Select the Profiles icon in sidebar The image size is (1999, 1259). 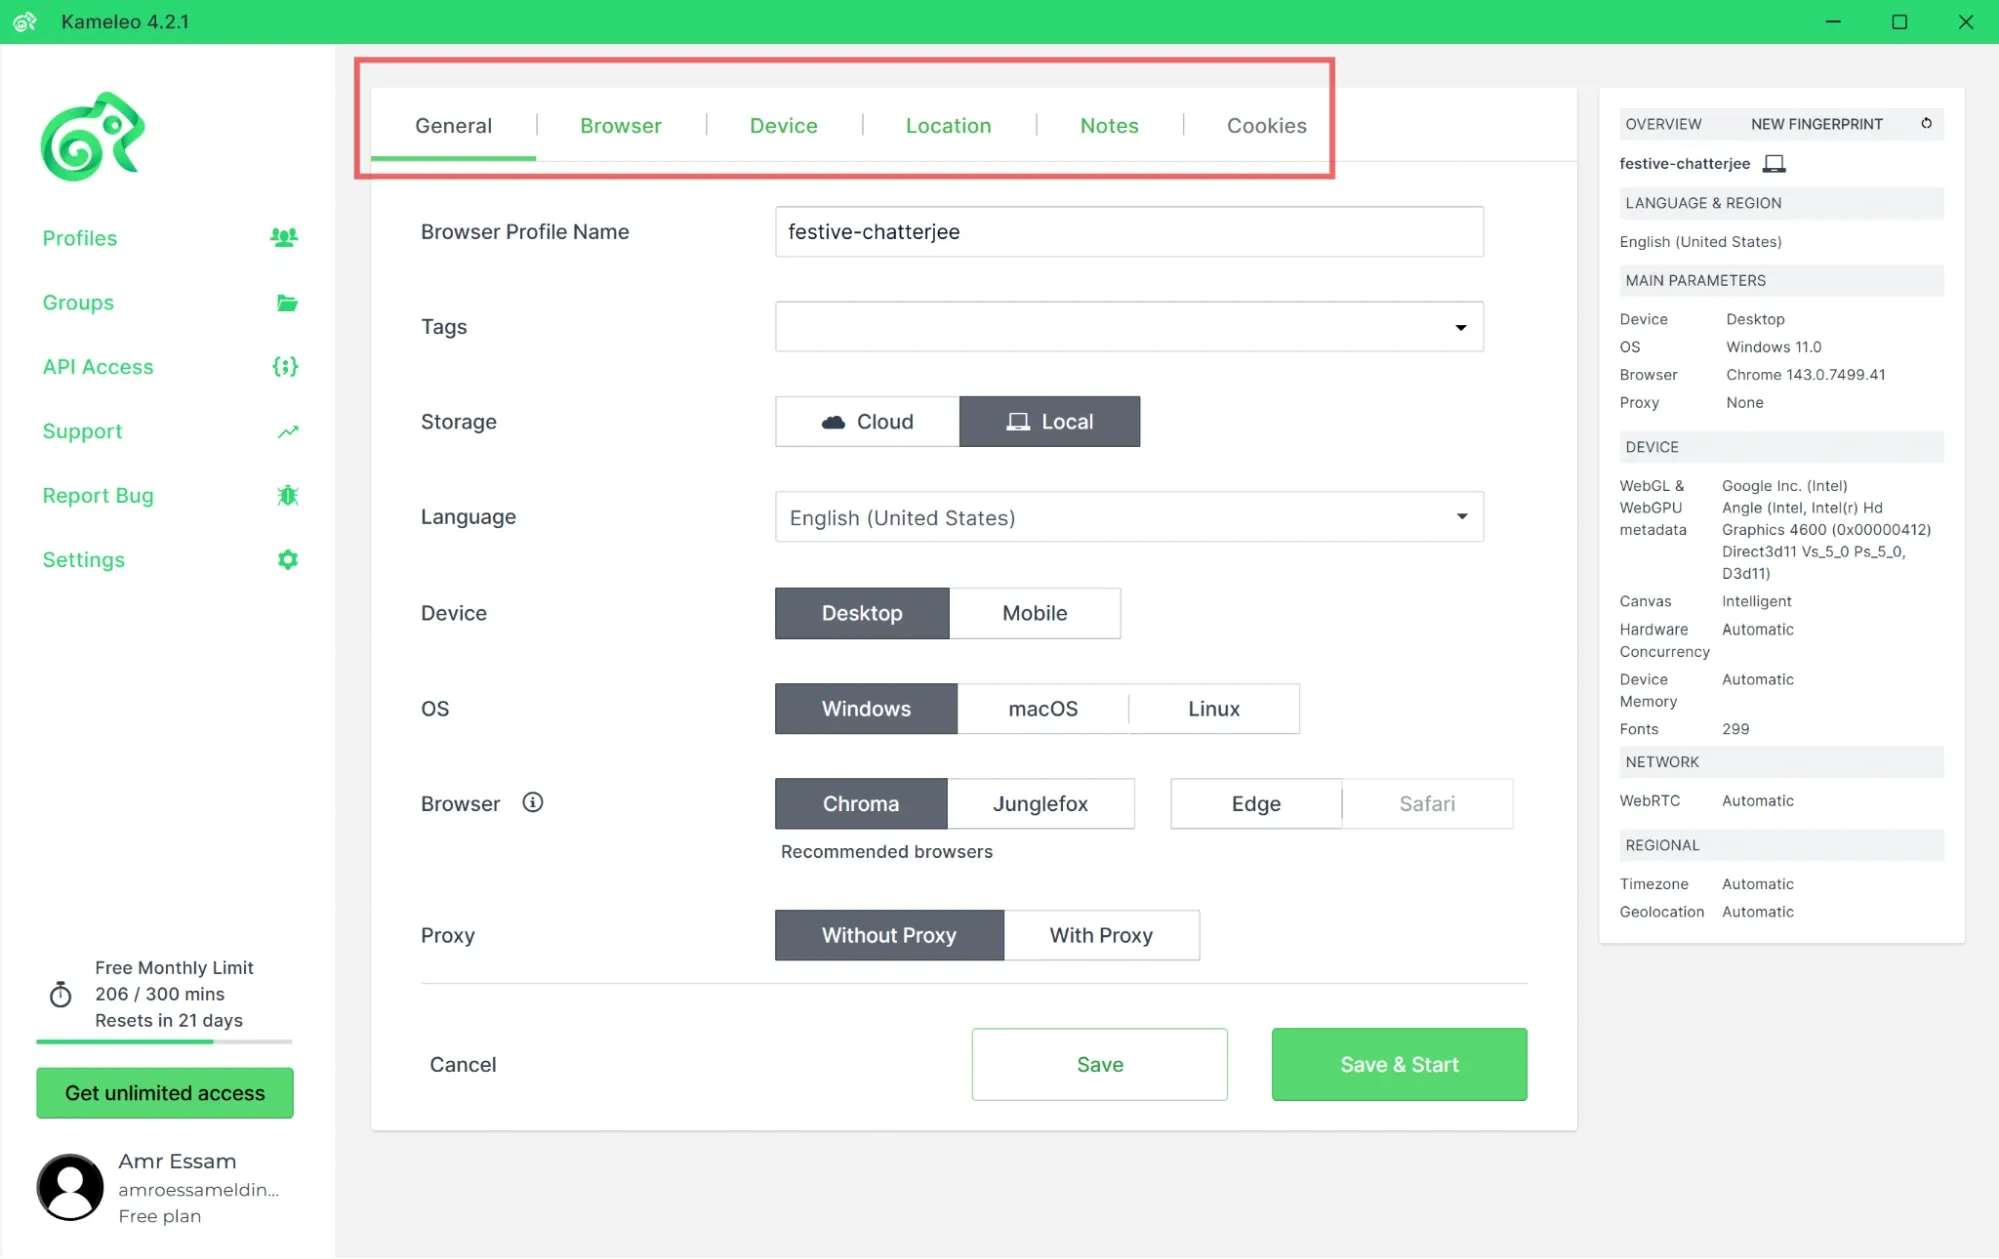(x=284, y=237)
